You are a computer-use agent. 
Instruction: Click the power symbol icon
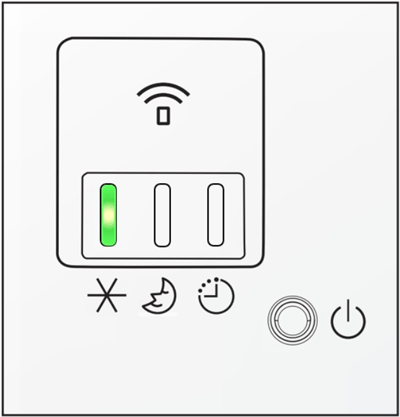[348, 319]
